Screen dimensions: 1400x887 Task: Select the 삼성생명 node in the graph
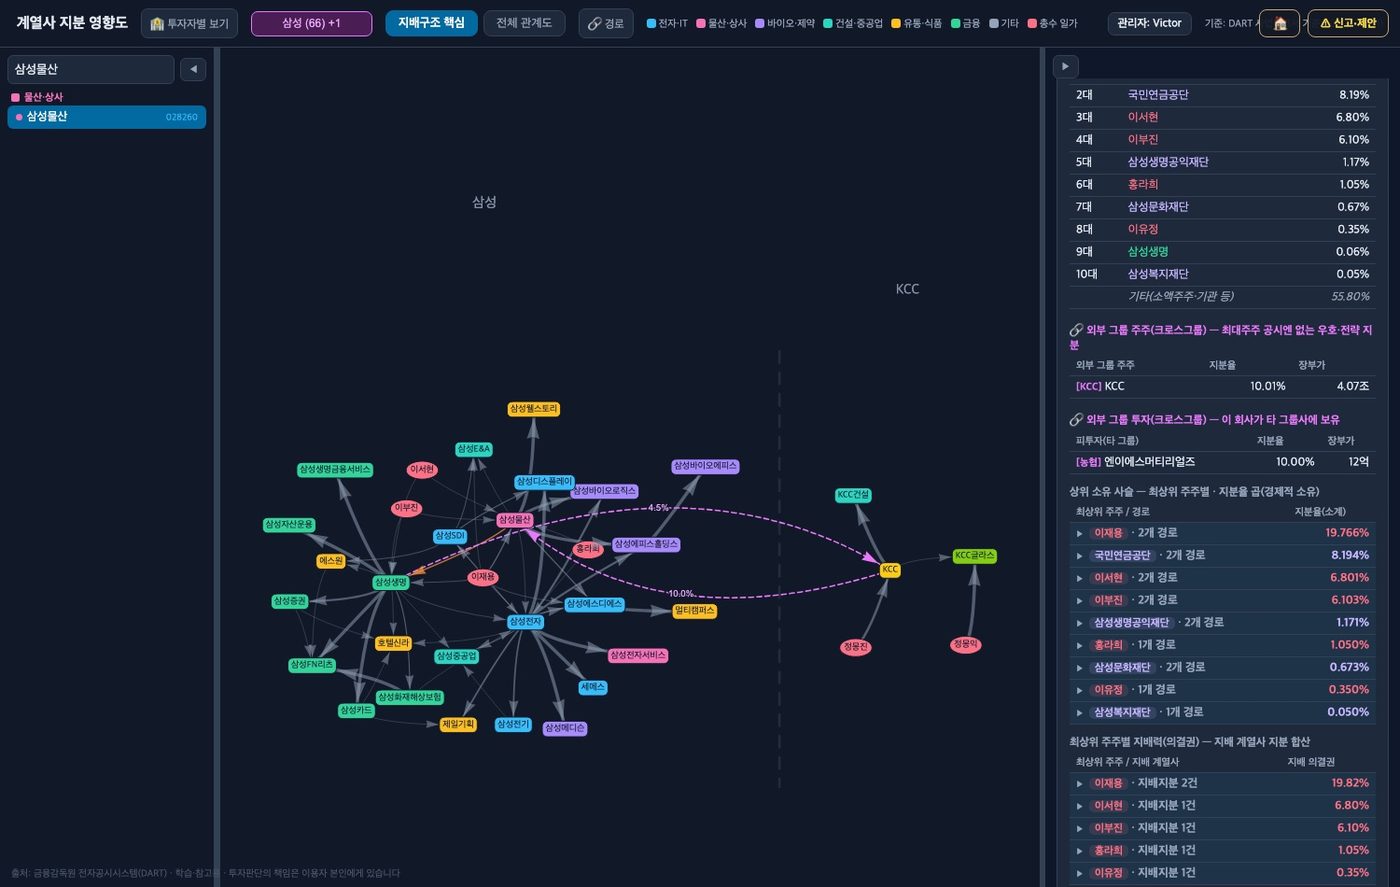[x=391, y=582]
